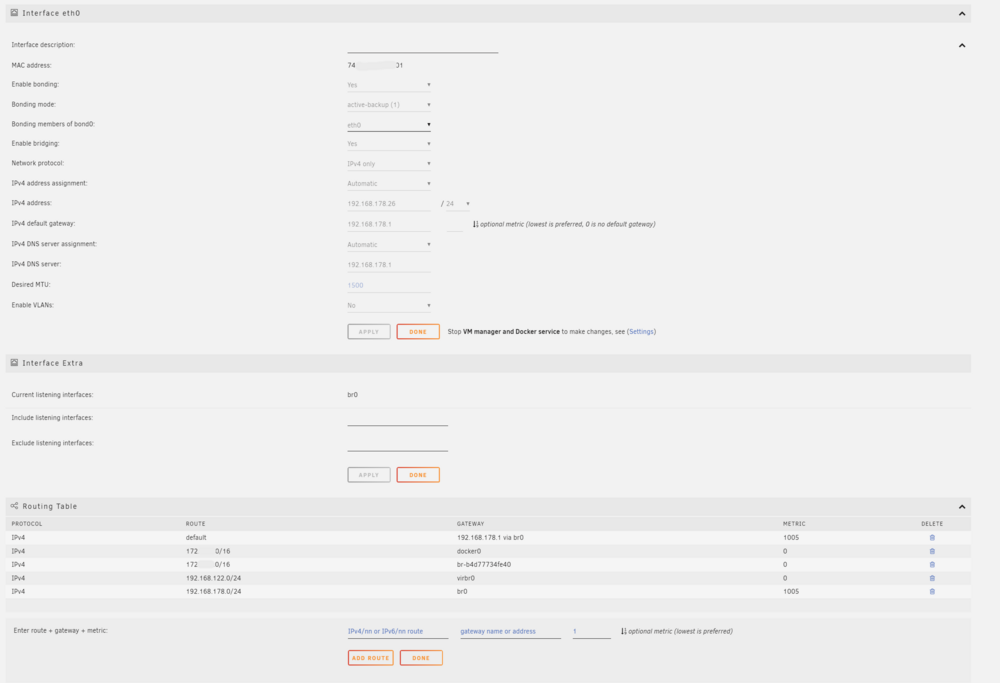The height and width of the screenshot is (683, 1000).
Task: Focus the gateway name or address field
Action: coord(510,631)
